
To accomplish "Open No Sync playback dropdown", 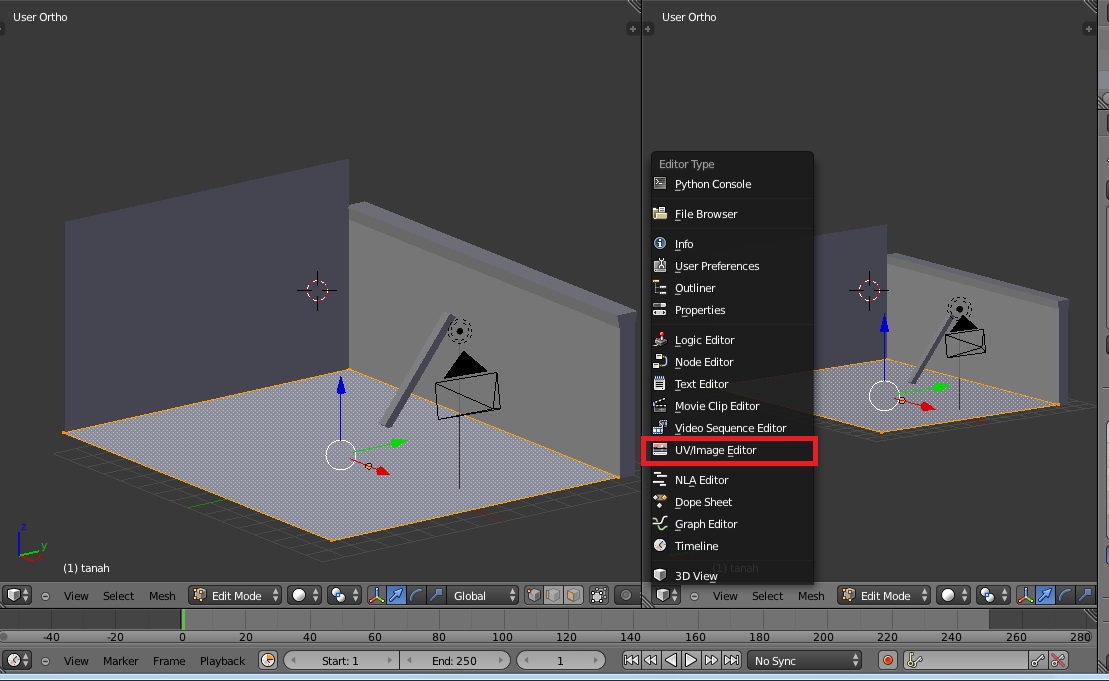I will point(805,660).
